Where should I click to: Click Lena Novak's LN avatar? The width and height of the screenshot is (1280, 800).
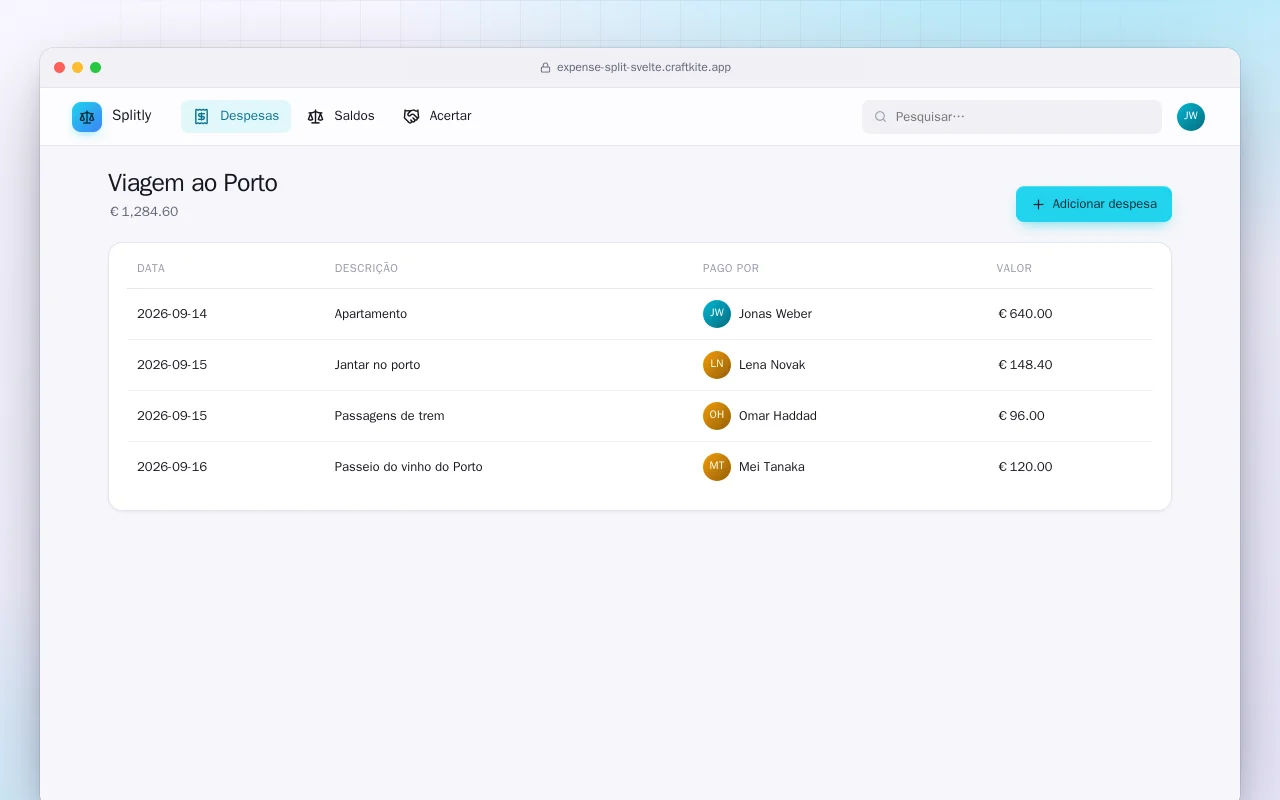click(x=717, y=365)
